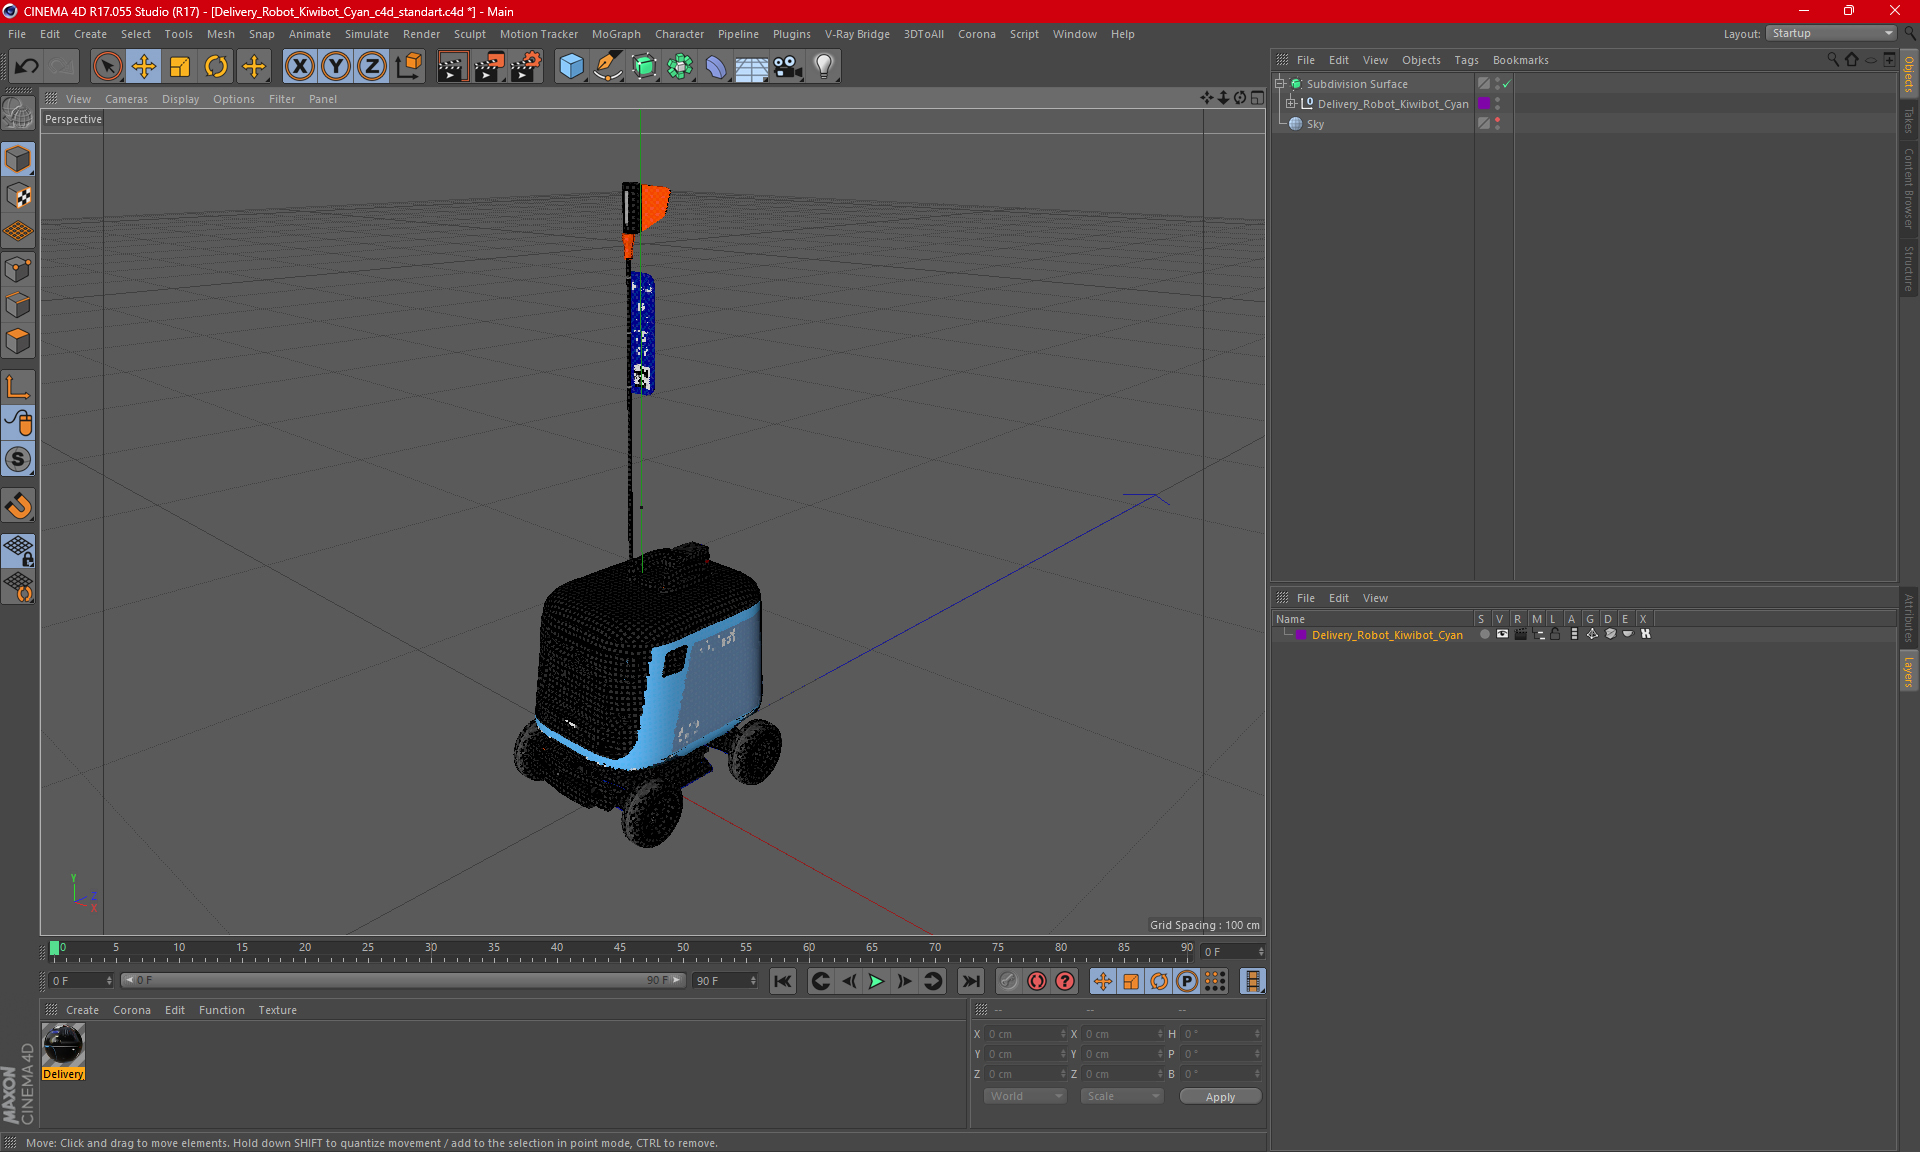Switch to Polygons mode
The width and height of the screenshot is (1920, 1152).
tap(18, 341)
